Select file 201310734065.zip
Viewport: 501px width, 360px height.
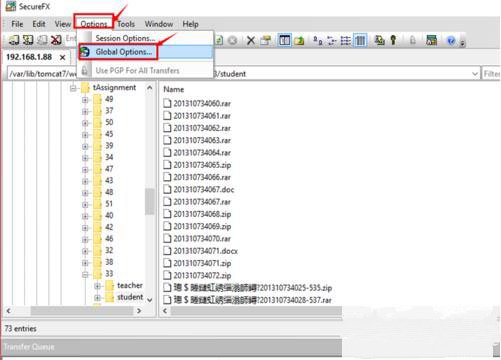[202, 165]
